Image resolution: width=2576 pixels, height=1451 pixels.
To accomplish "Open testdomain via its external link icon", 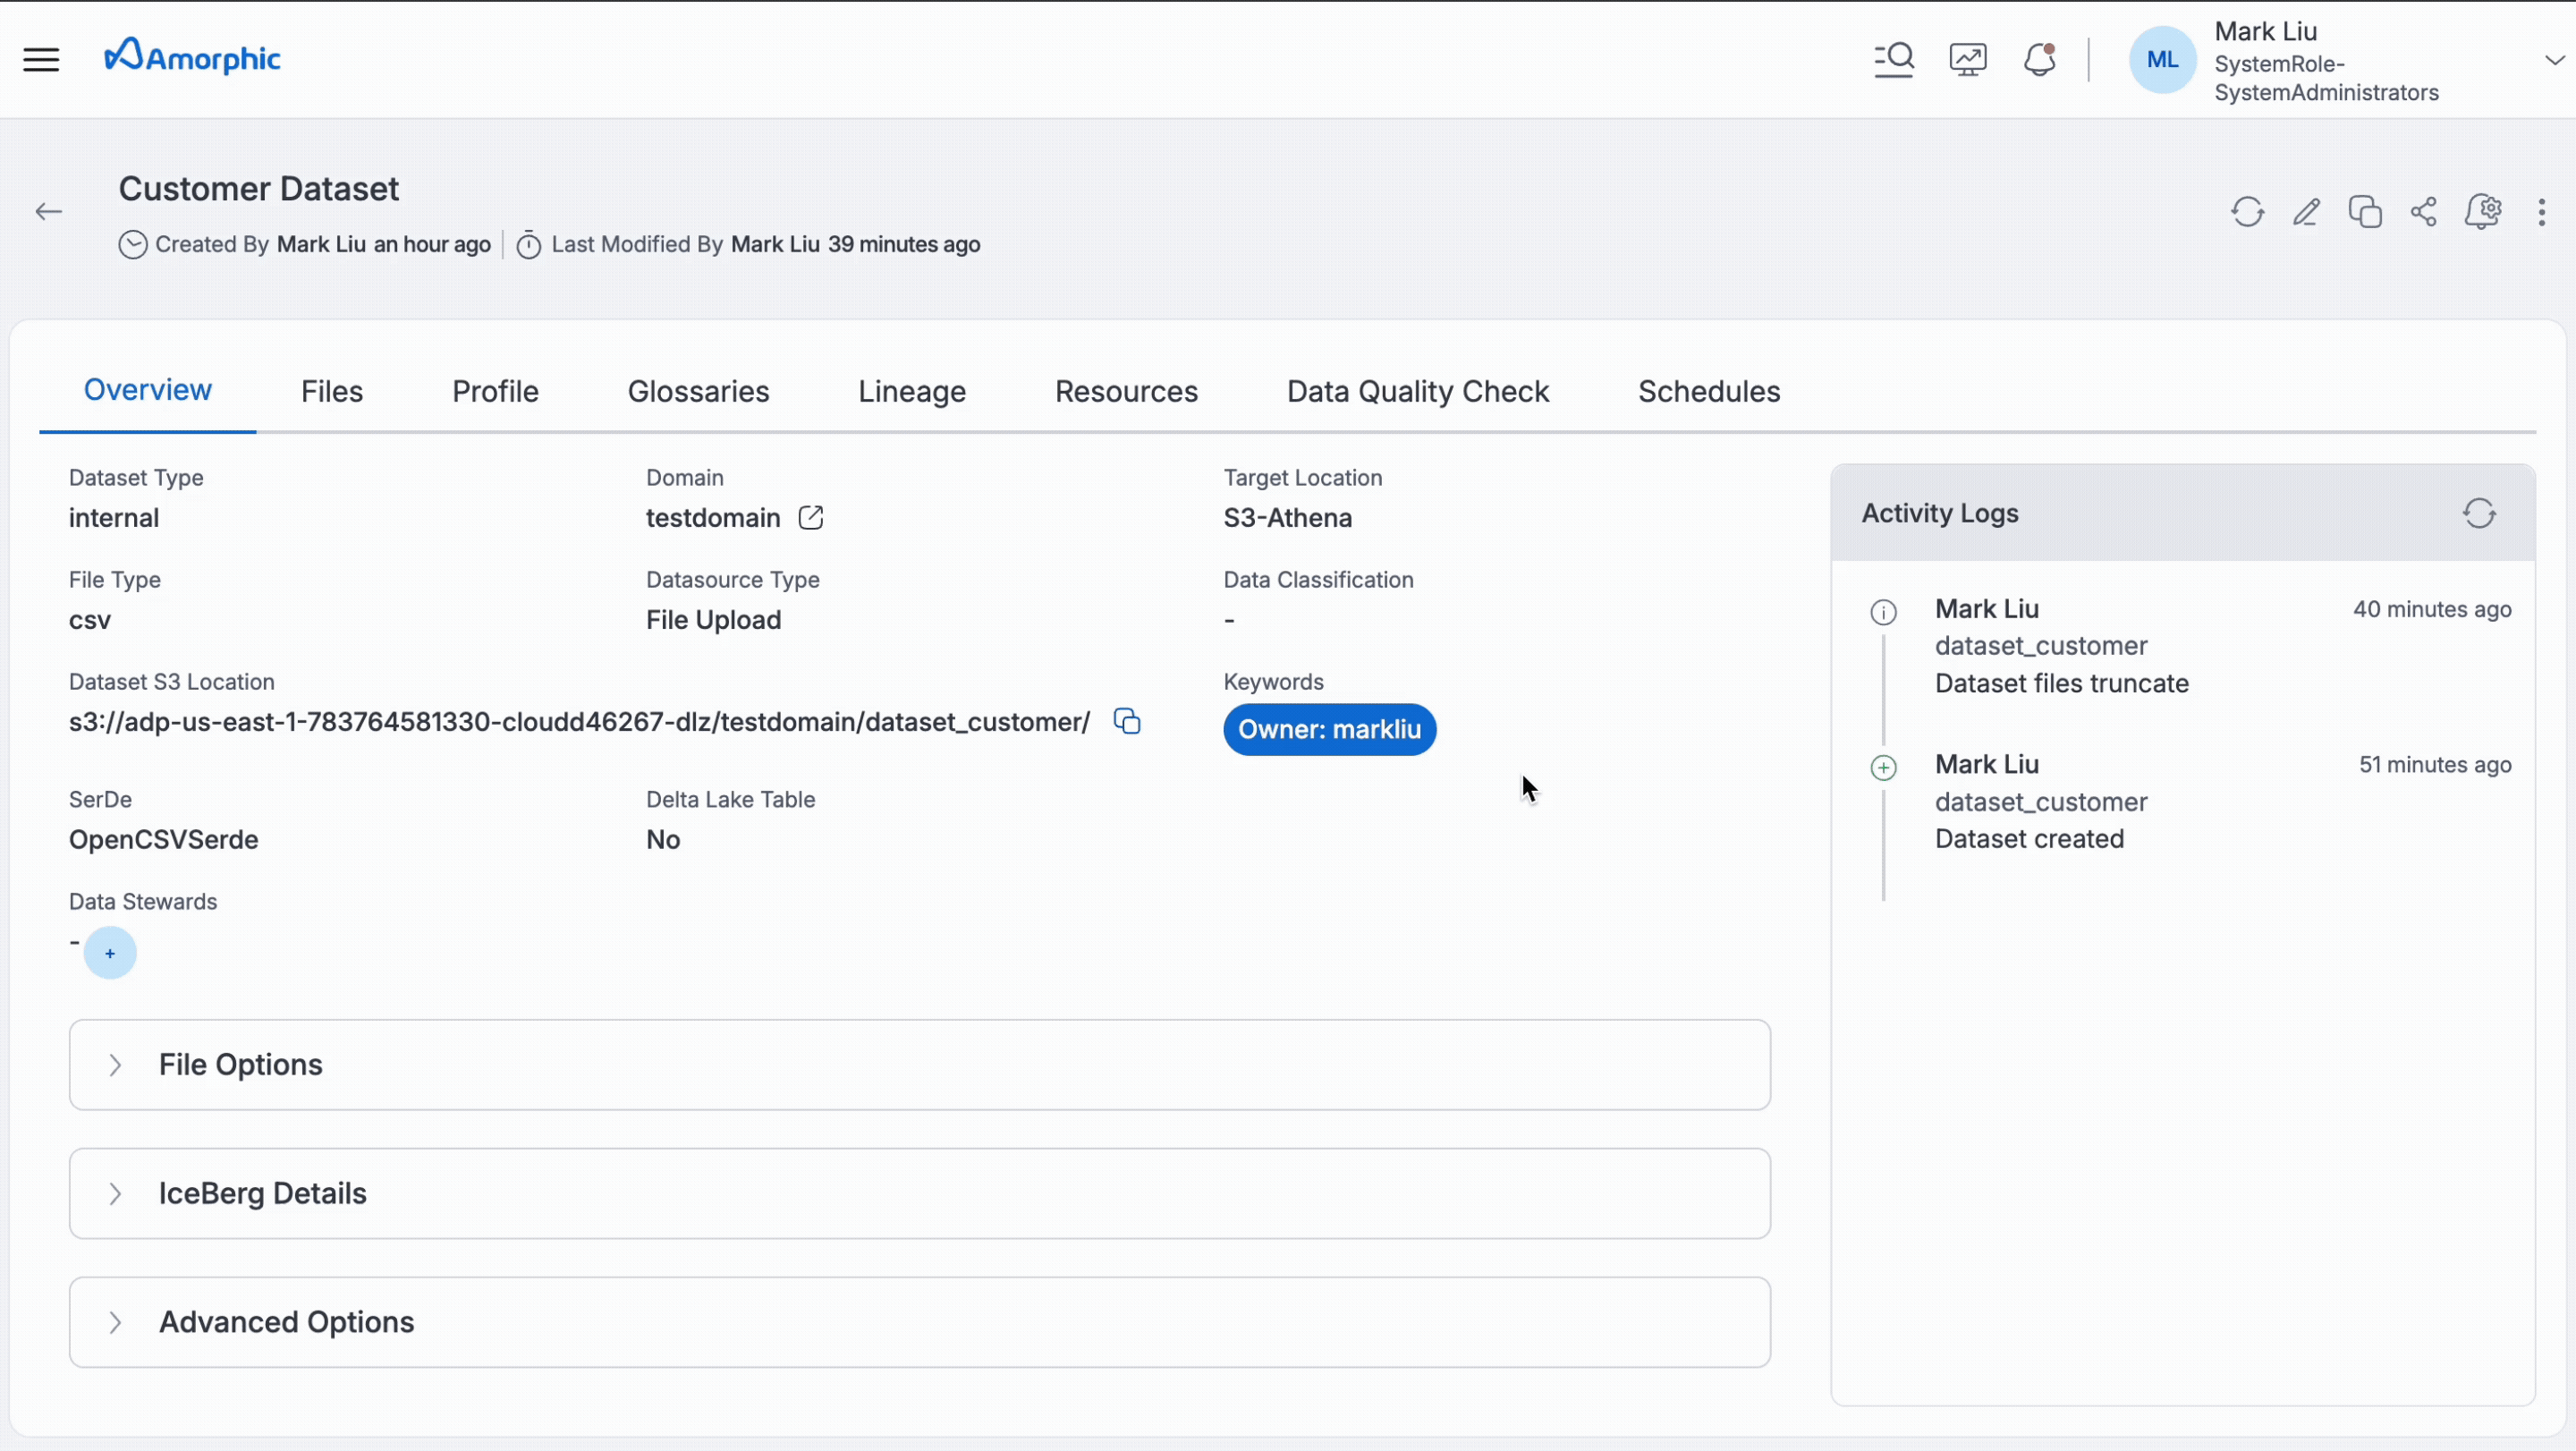I will [811, 518].
